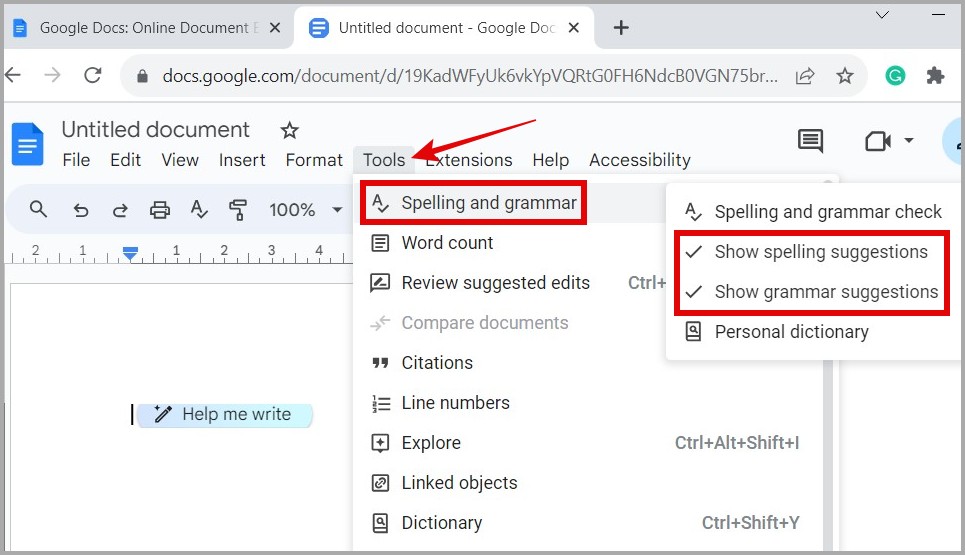Open the File menu
The height and width of the screenshot is (555, 965).
tap(76, 160)
